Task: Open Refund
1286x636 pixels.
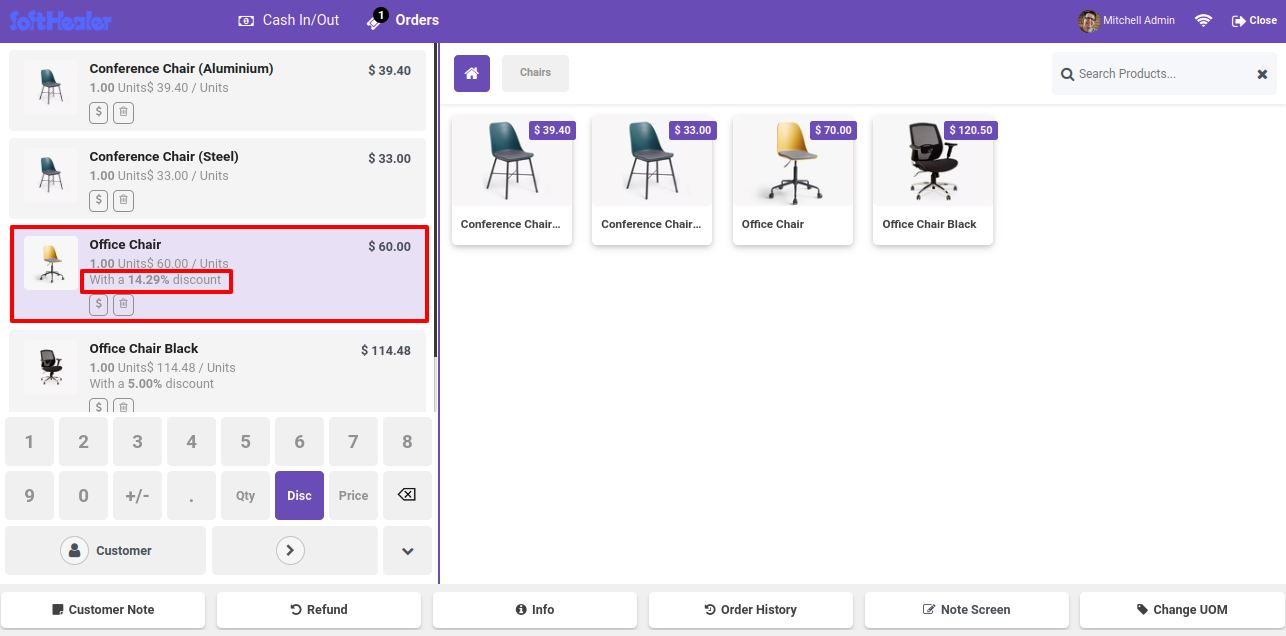Action: tap(319, 610)
